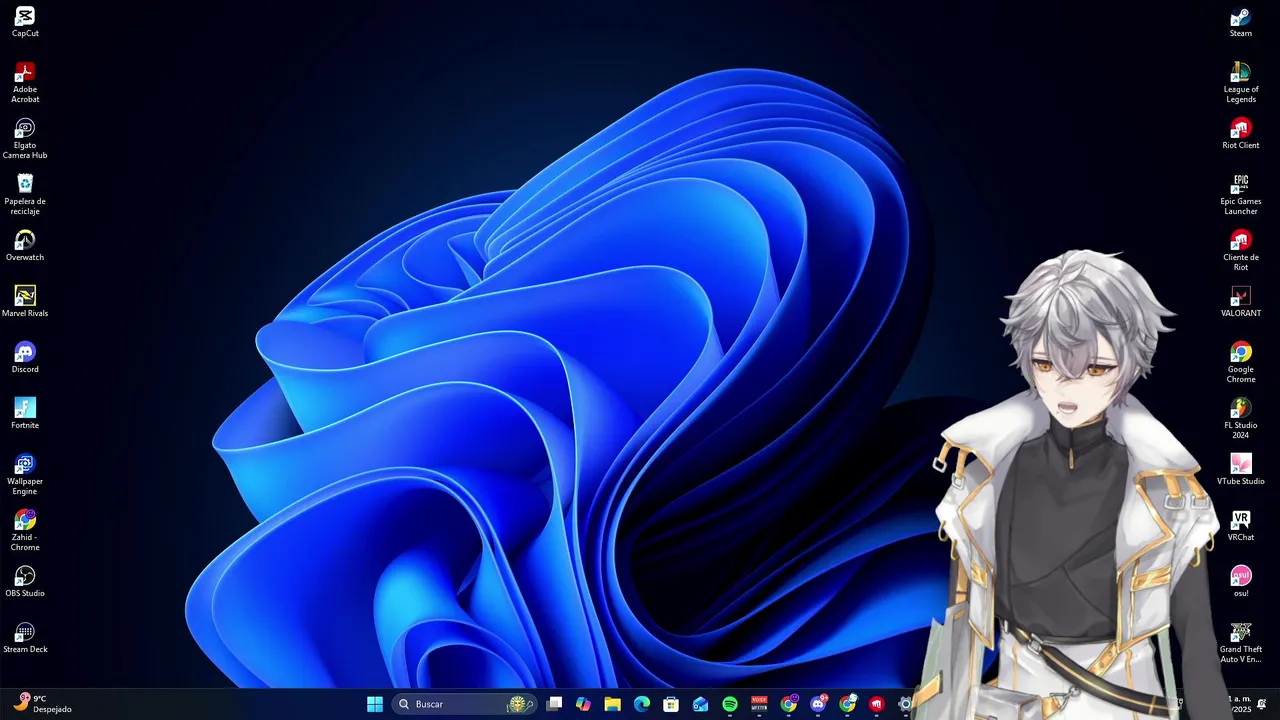This screenshot has height=720, width=1280.
Task: Open the notifications bell in the system tray
Action: coord(1262,704)
